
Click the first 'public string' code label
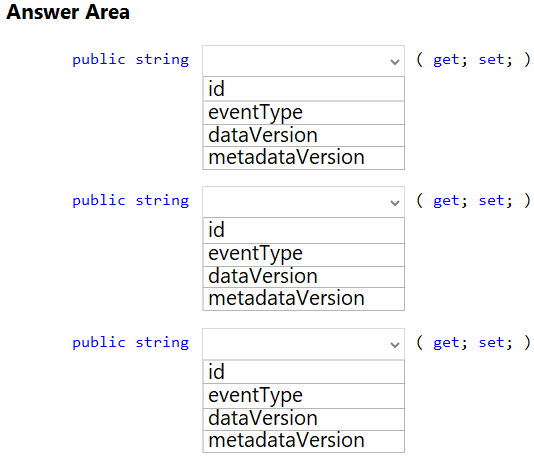130,60
